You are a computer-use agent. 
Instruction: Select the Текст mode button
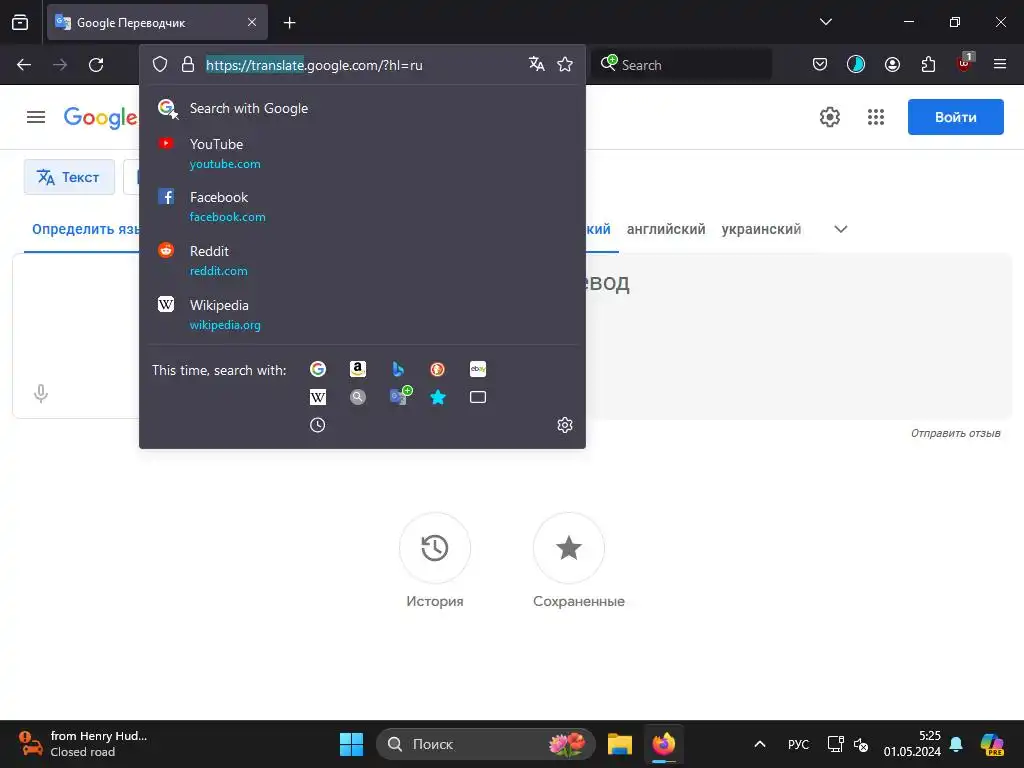[x=69, y=177]
